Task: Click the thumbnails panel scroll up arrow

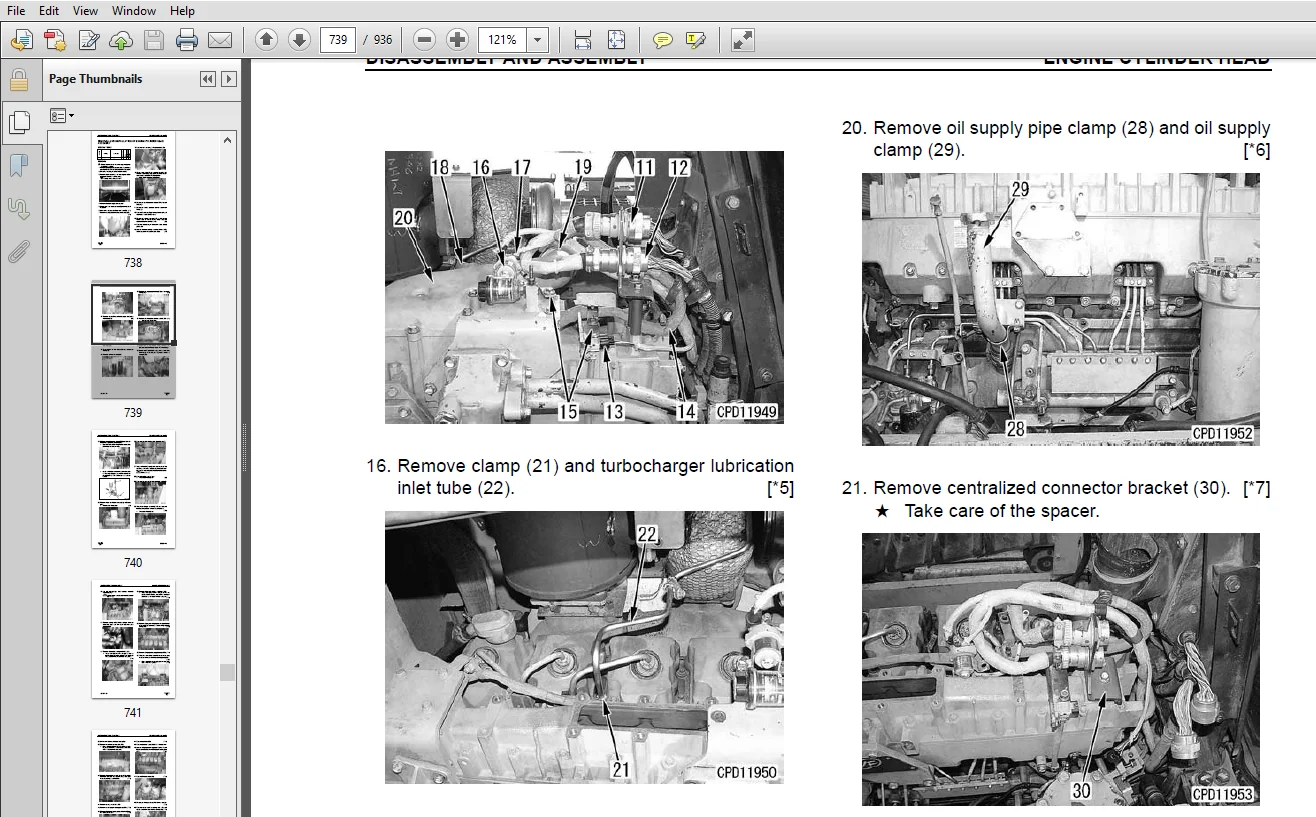Action: 228,140
